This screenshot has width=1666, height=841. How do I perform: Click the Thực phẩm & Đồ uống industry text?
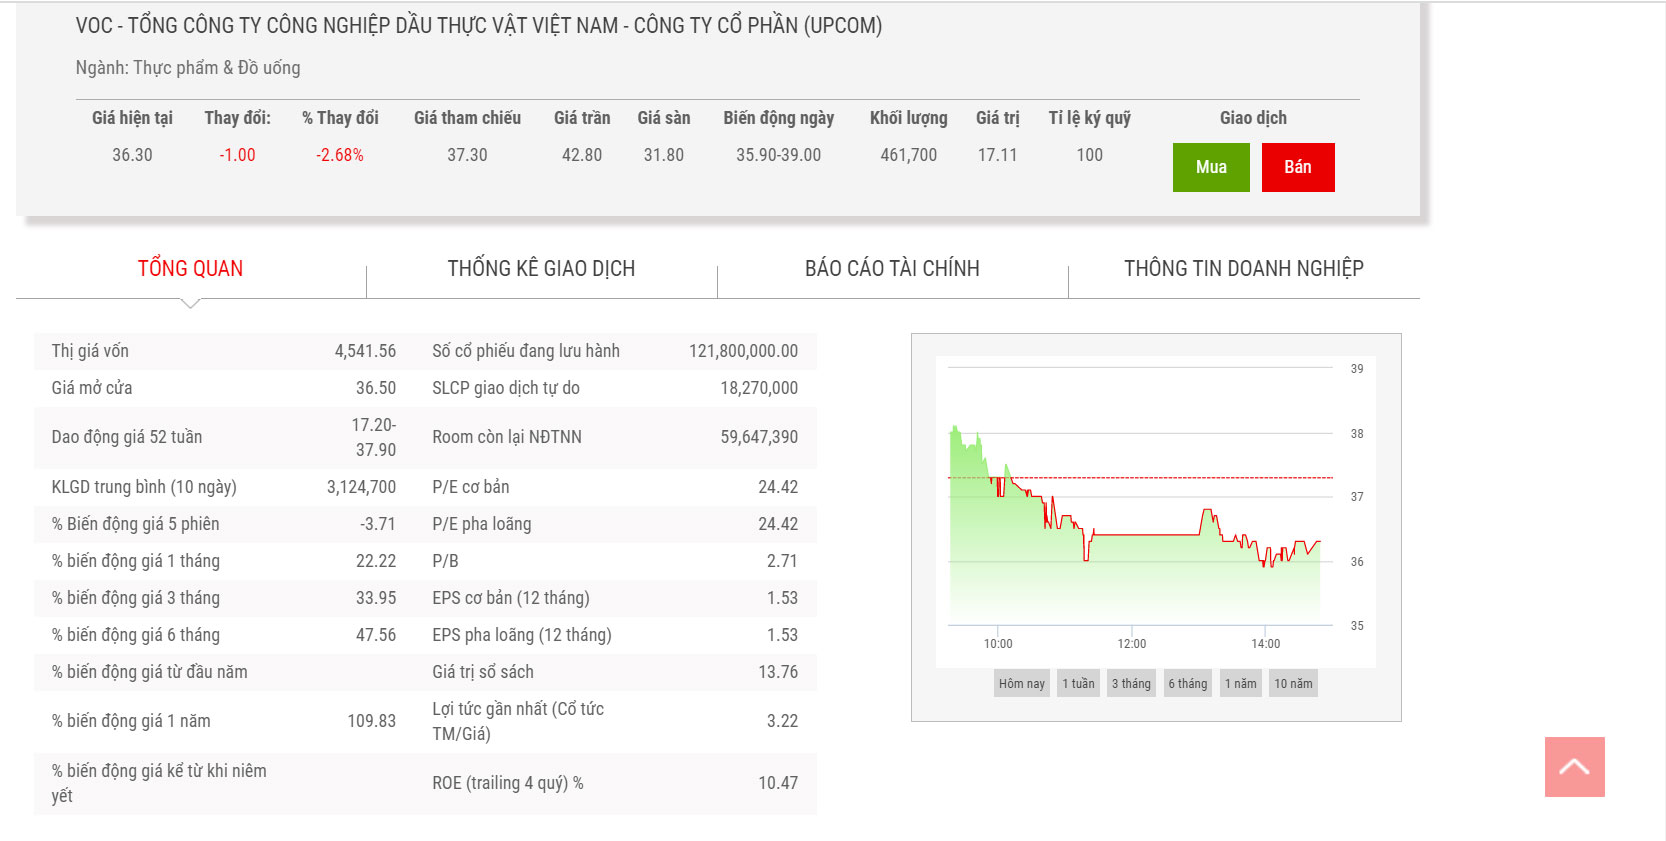pos(216,68)
